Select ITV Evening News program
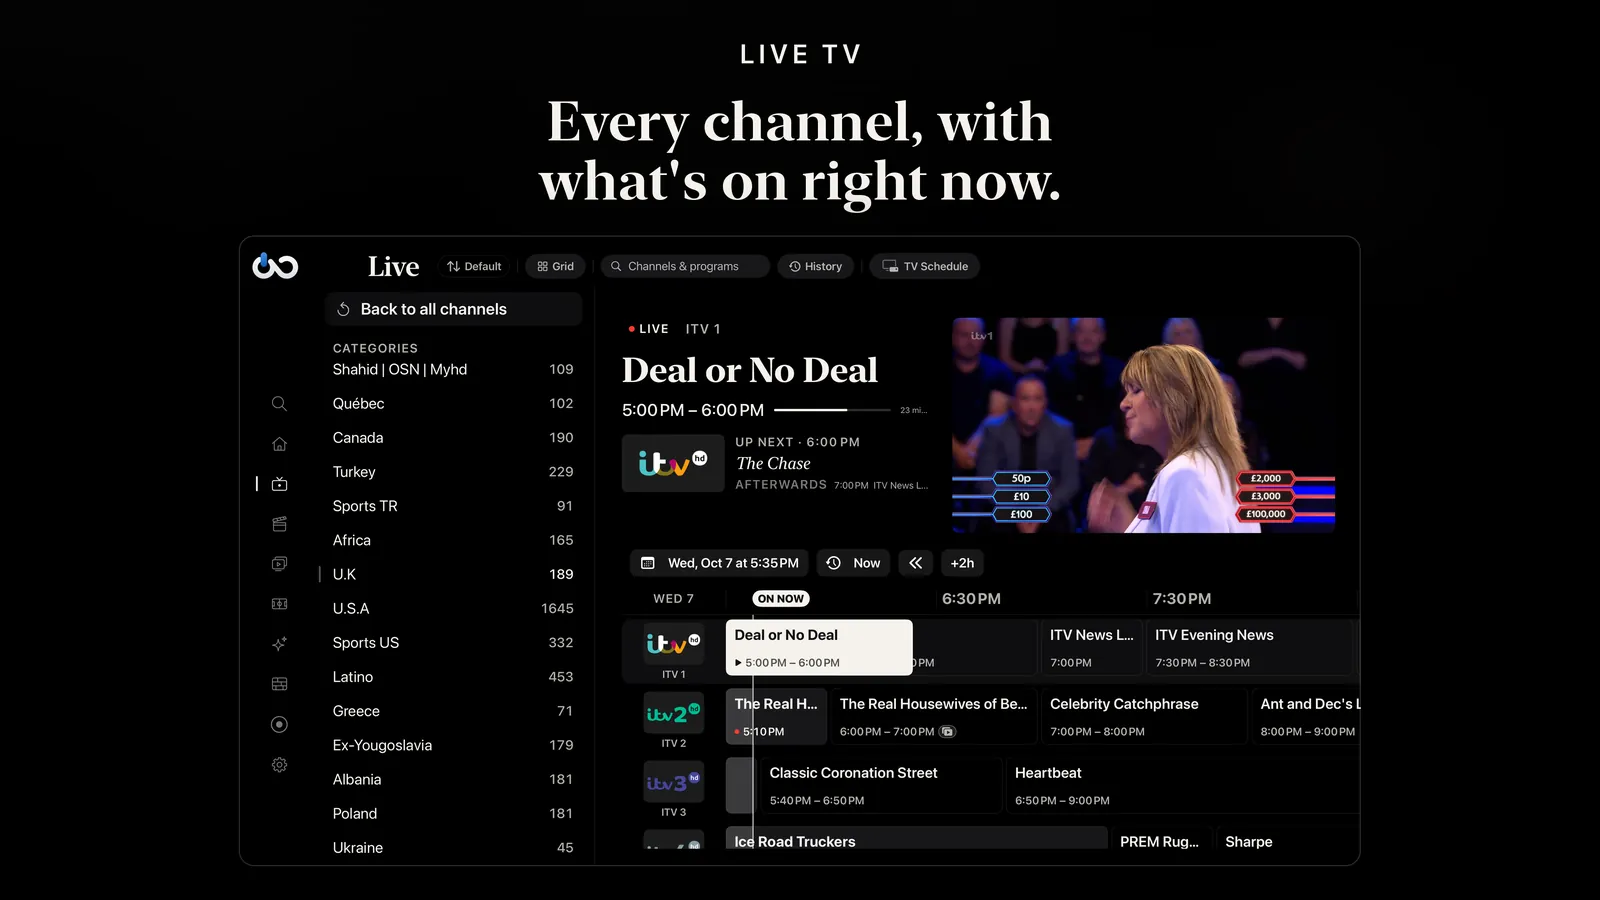 tap(1249, 647)
